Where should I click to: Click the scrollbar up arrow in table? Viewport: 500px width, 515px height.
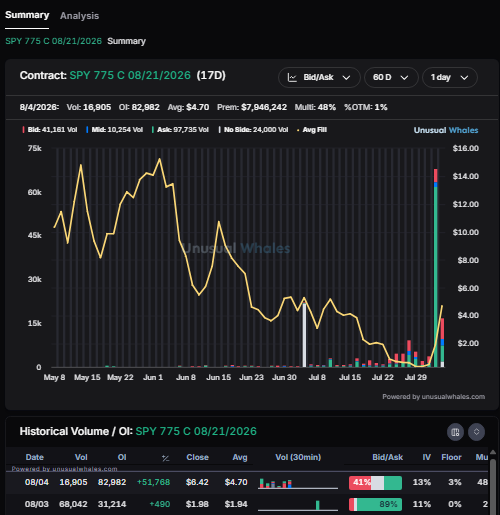(x=493, y=452)
